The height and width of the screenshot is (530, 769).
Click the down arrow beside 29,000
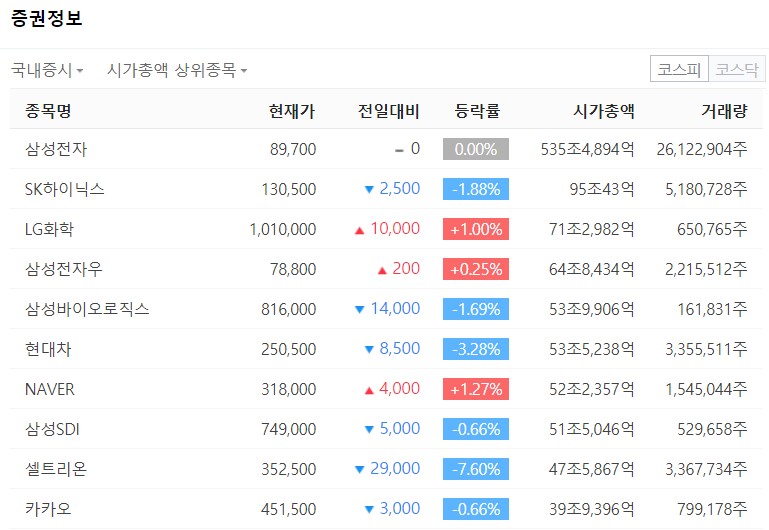point(359,470)
